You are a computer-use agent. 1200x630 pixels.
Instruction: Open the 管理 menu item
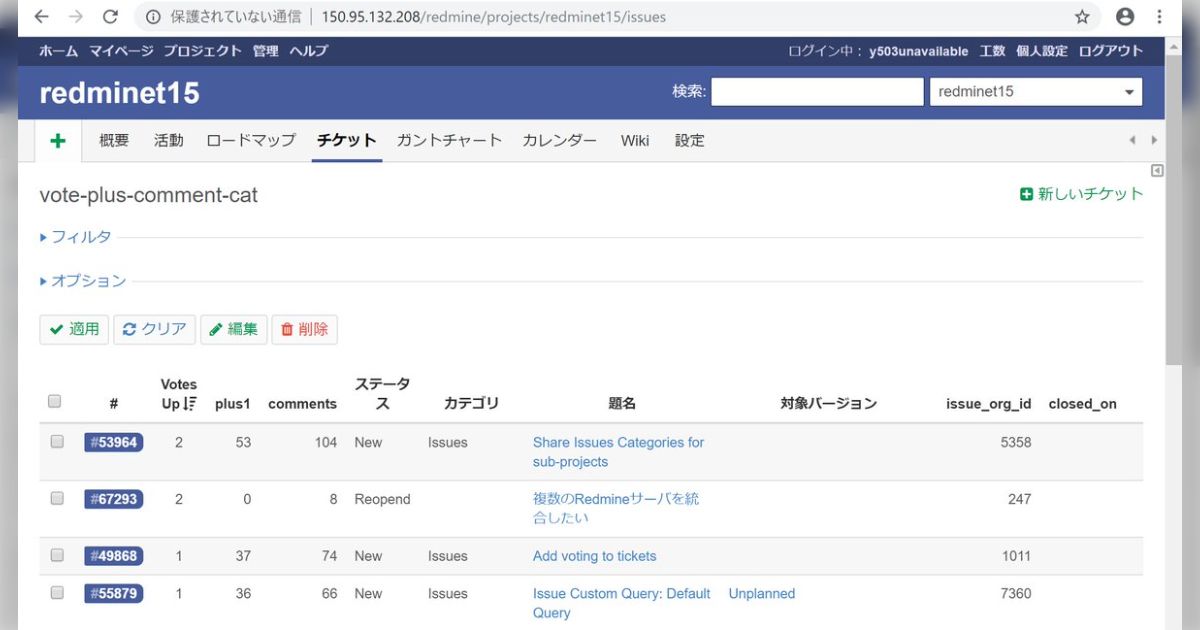click(265, 51)
